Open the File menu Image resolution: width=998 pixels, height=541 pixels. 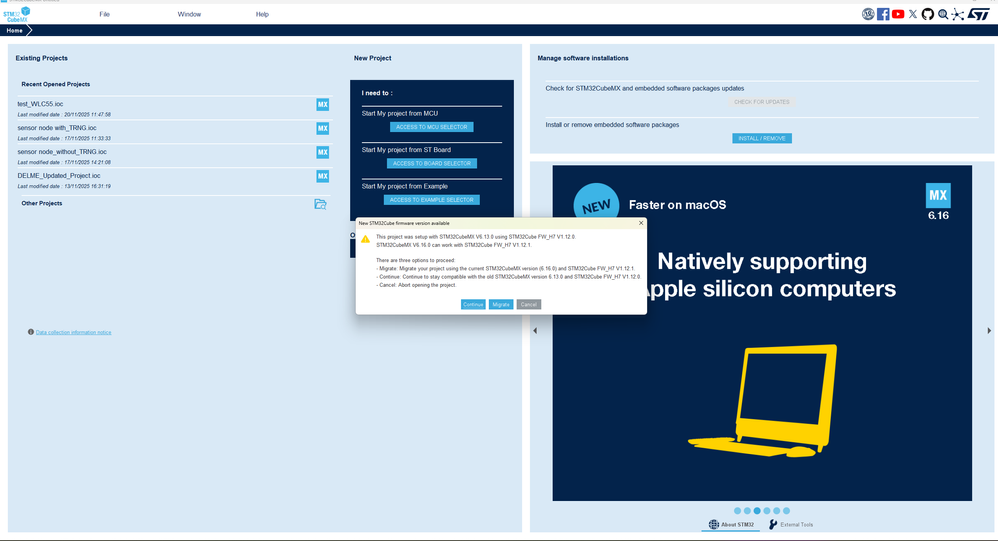104,14
